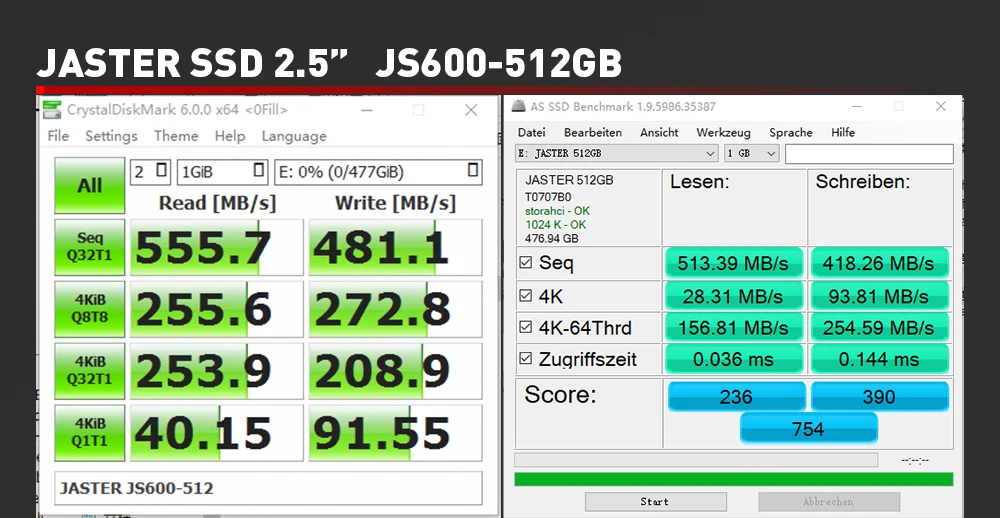This screenshot has height=518, width=1000.
Task: Click 4KiB Q8T8 write result 272.8
Action: [395, 309]
